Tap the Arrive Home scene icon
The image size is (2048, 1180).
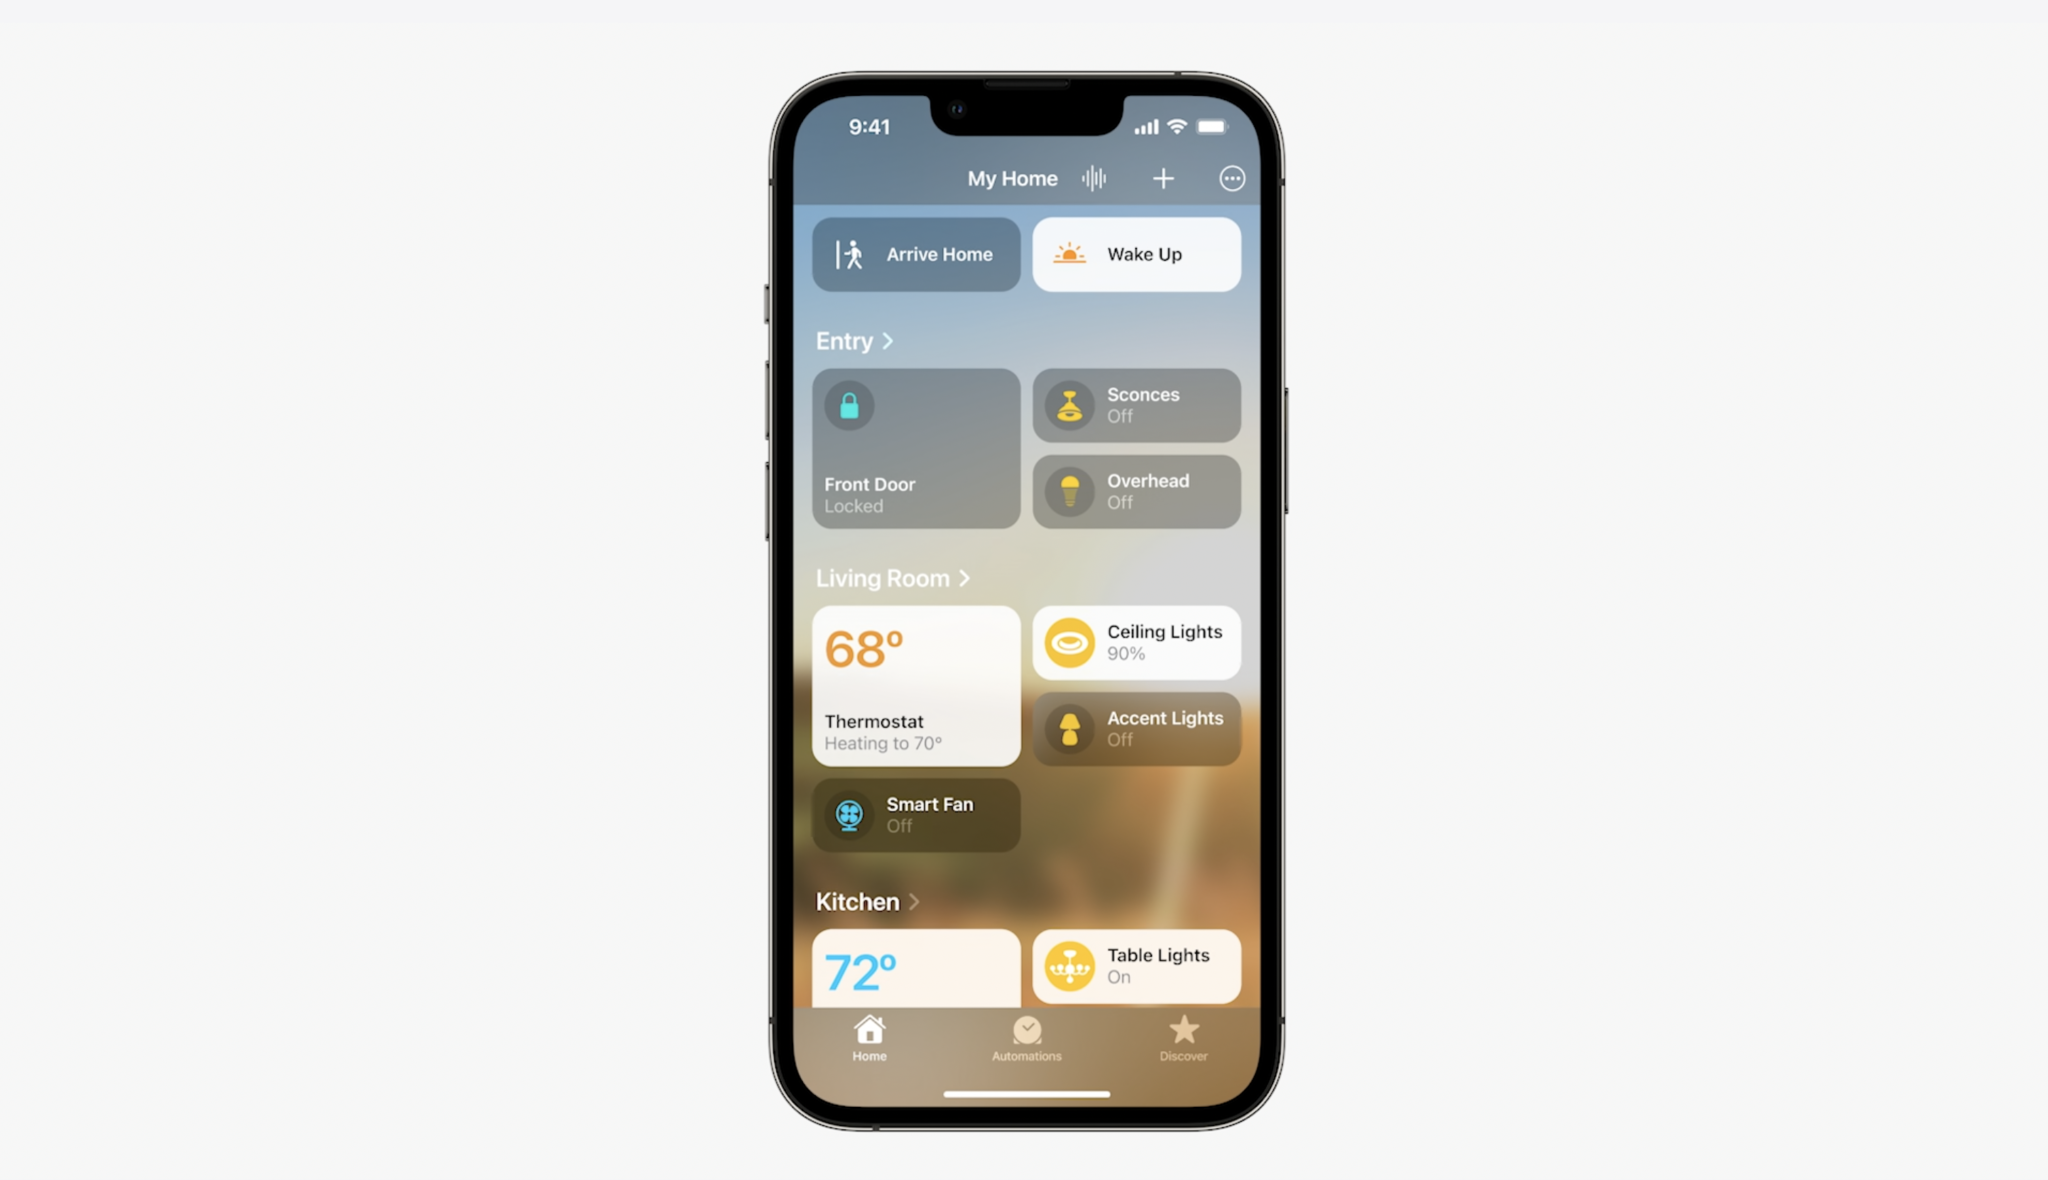pos(851,253)
